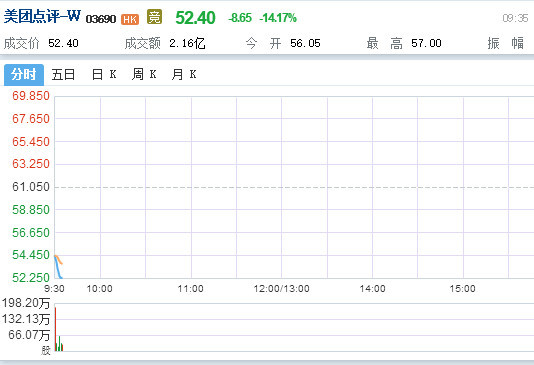Click the y-axis value 63.250
534x365 pixels.
point(31,164)
